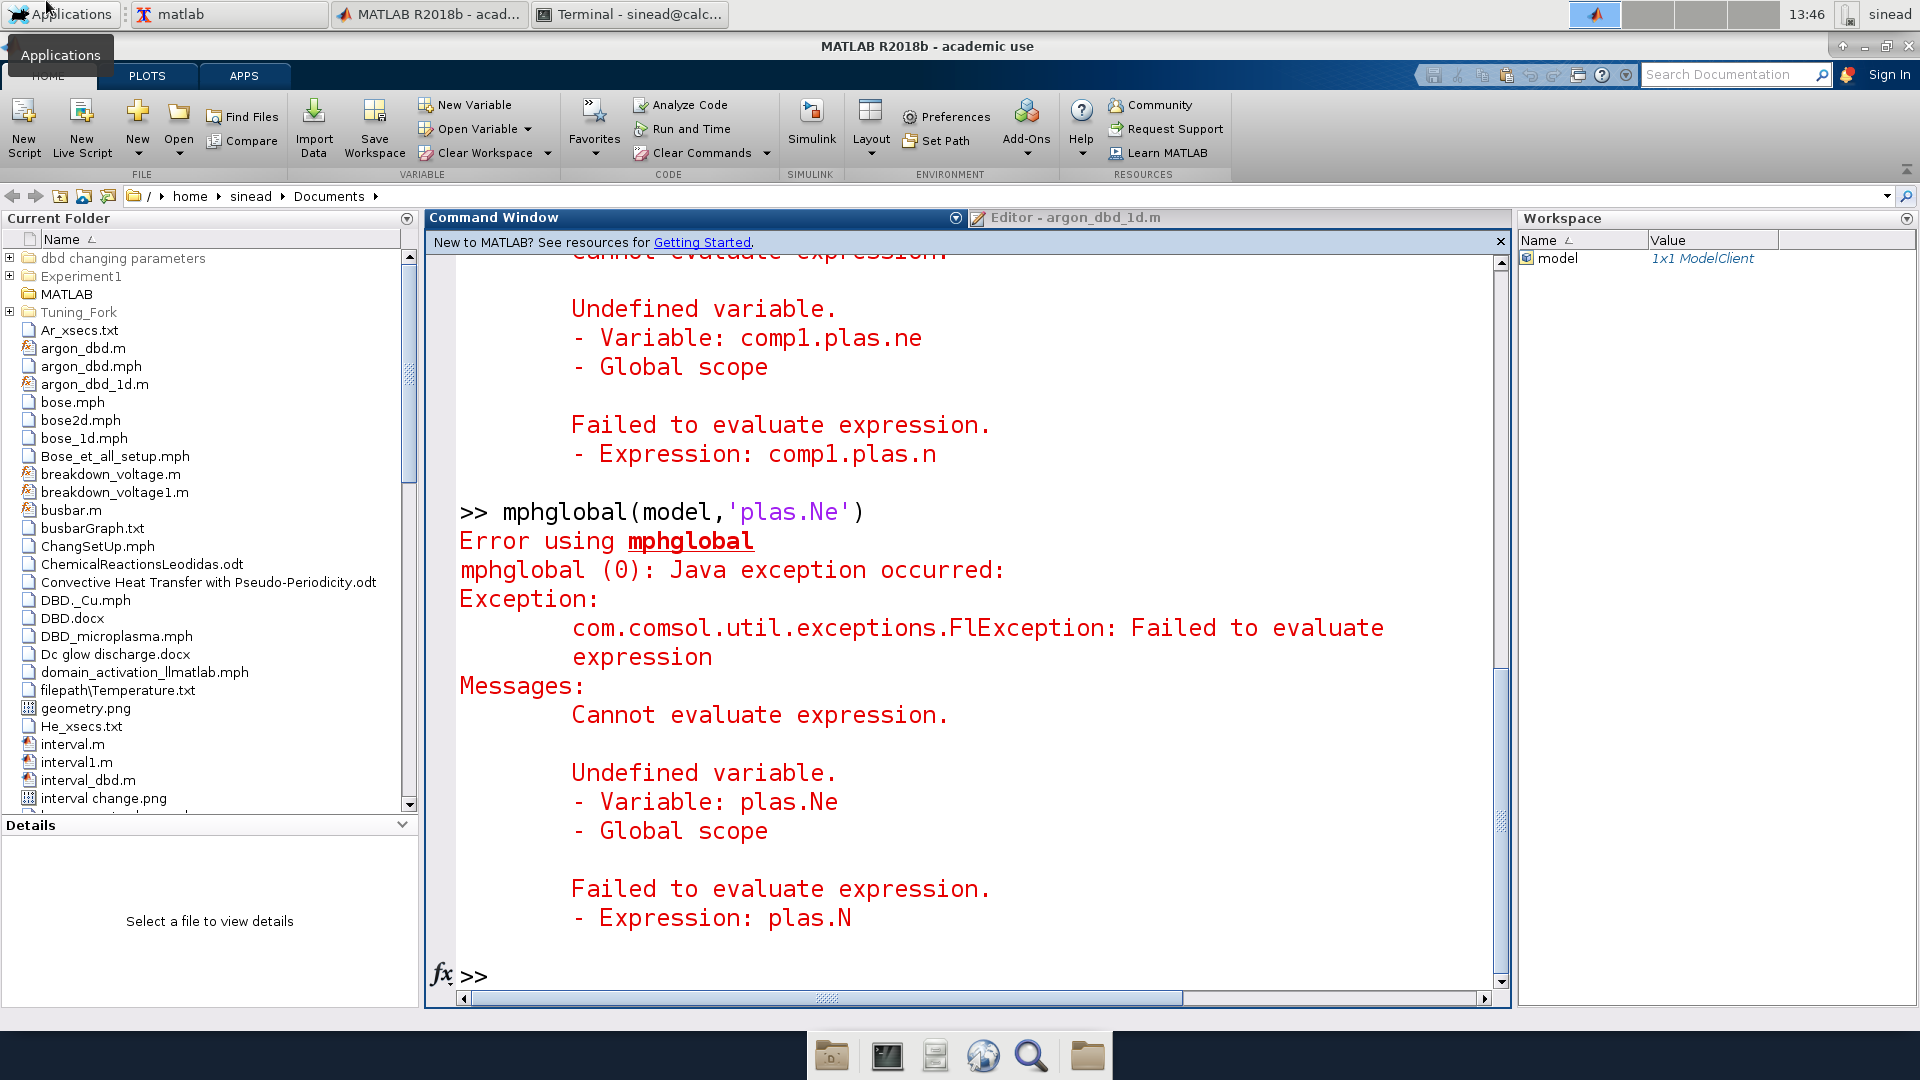Expand the Tuning_Fork folder
The height and width of the screenshot is (1080, 1920).
click(x=10, y=312)
